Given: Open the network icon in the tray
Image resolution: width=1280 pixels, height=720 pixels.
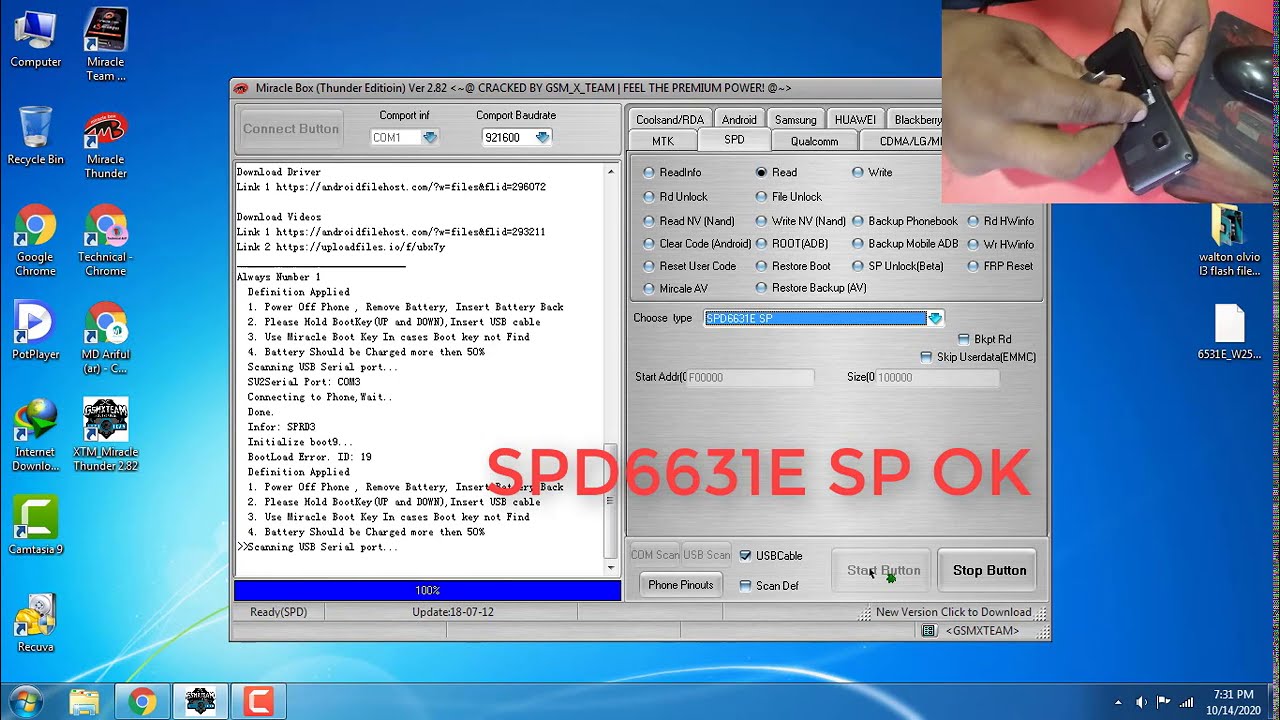Looking at the screenshot, I should click(x=1187, y=702).
